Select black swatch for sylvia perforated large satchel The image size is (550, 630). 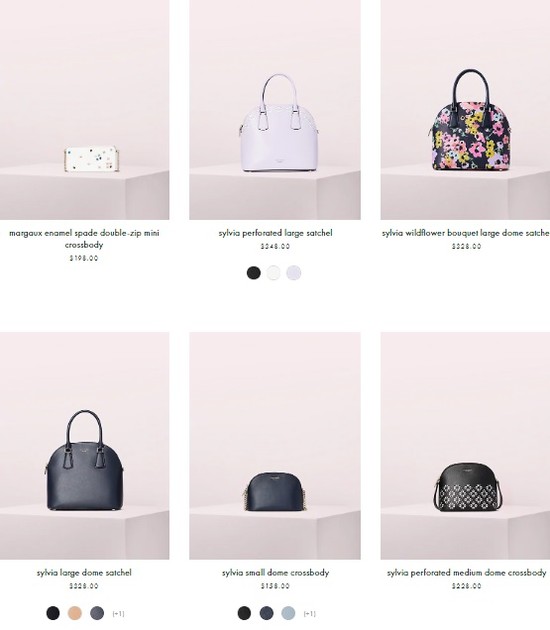254,273
